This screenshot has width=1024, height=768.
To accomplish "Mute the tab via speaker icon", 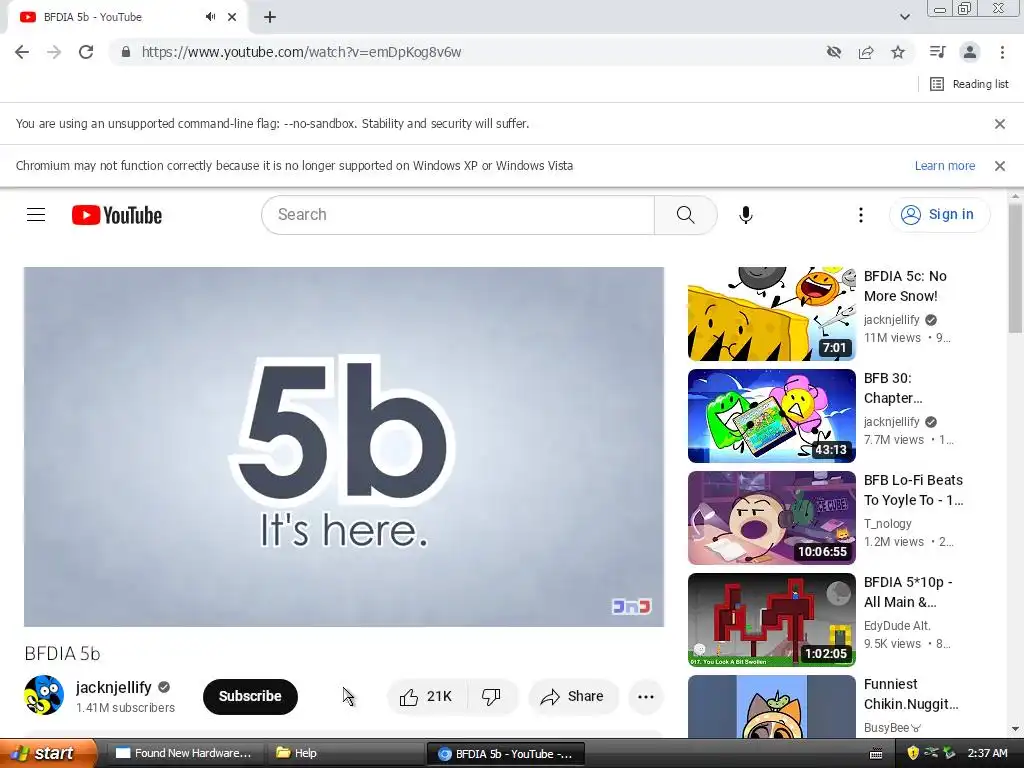I will point(210,17).
